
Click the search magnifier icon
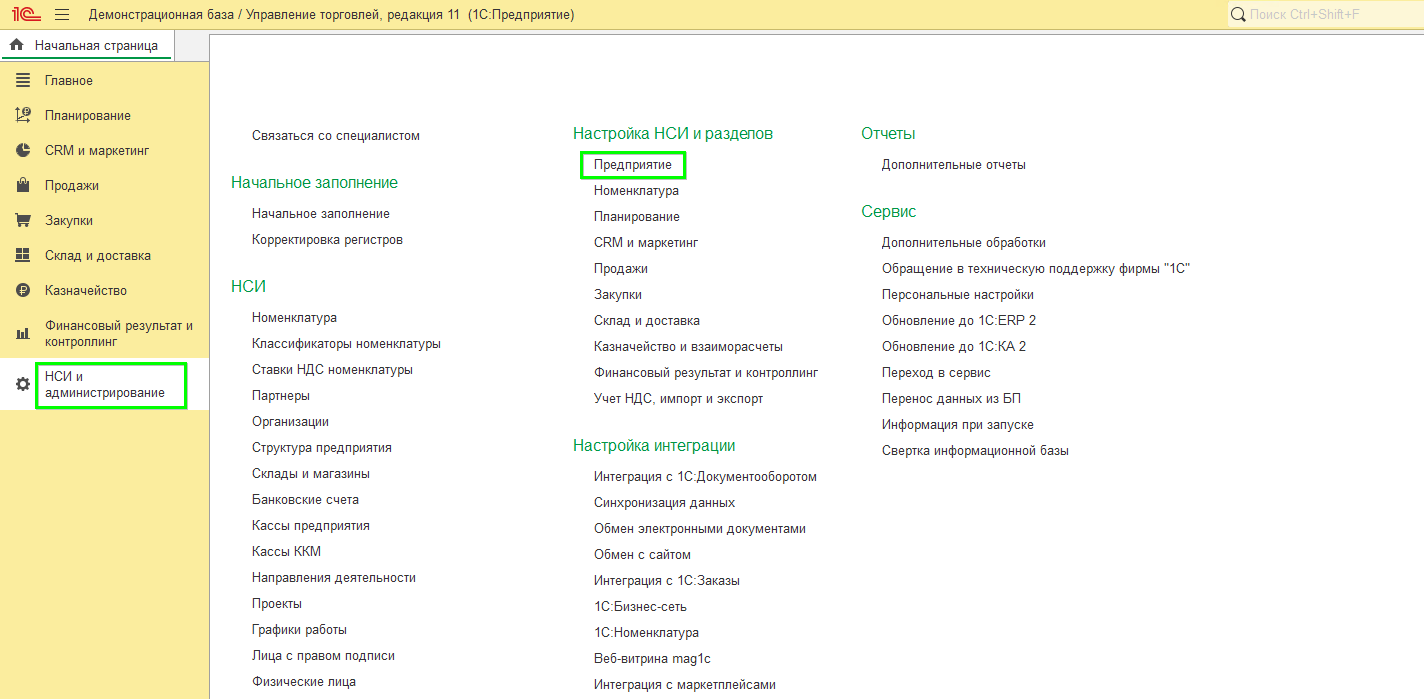pos(1238,14)
